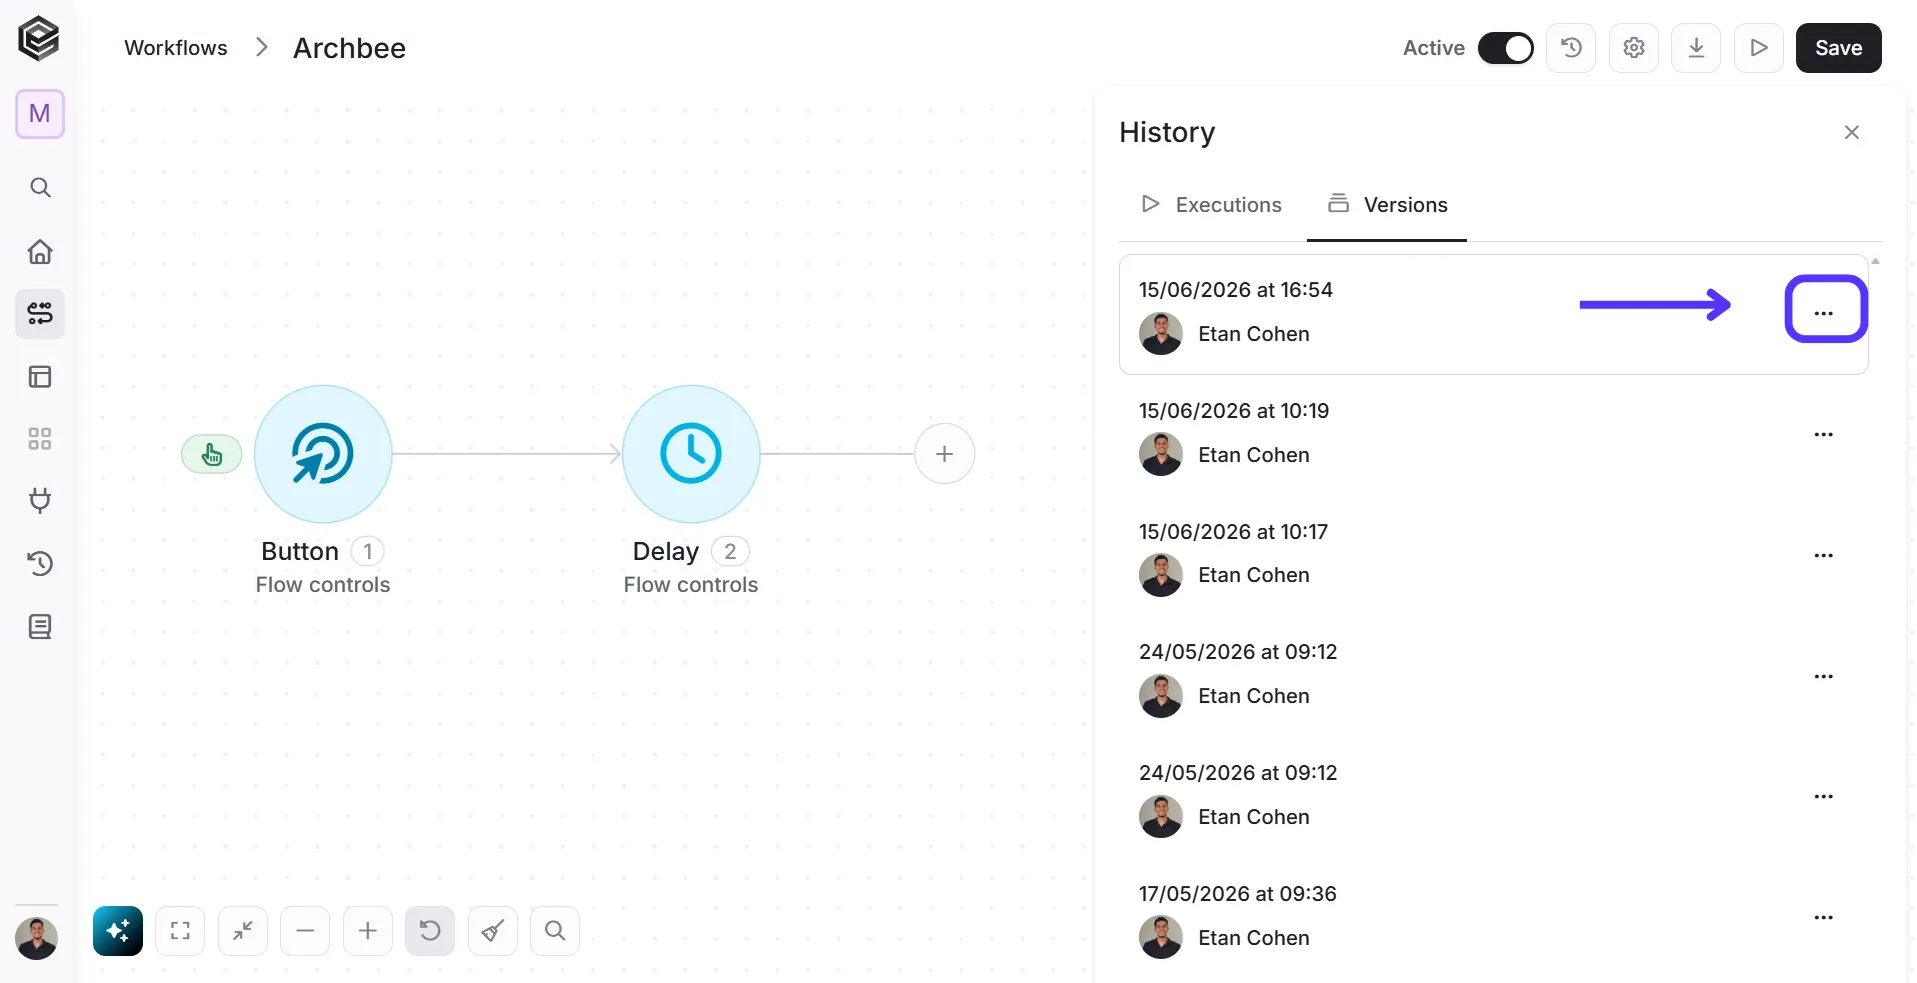Viewport: 1917px width, 983px height.
Task: Open options for 15/06/2026 10:17 version
Action: tap(1823, 555)
